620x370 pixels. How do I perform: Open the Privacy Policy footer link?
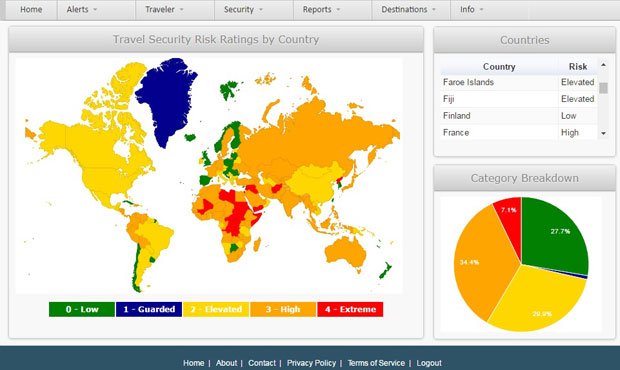(x=311, y=363)
